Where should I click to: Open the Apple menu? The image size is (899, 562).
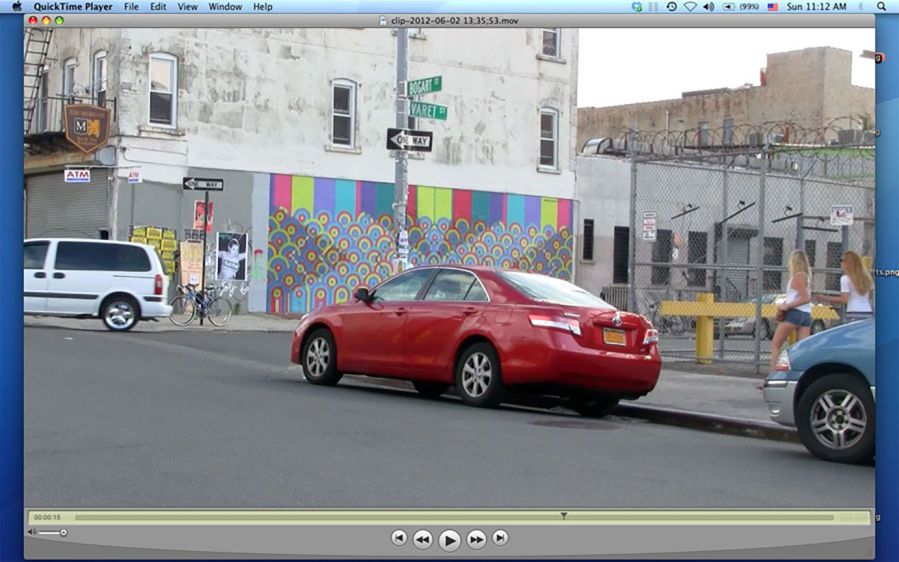(17, 7)
